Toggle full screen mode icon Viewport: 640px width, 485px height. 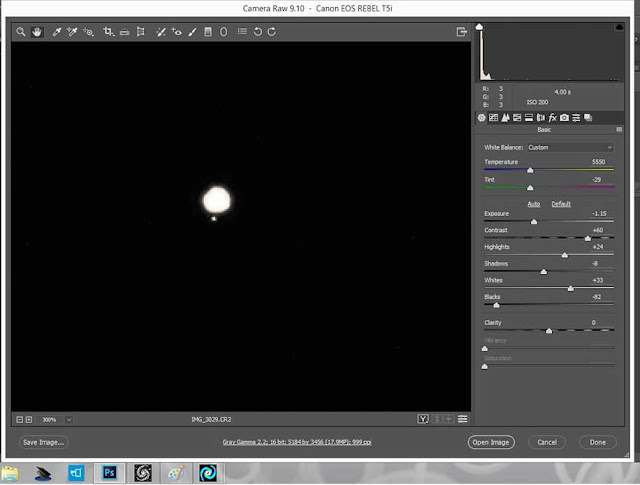pos(461,31)
